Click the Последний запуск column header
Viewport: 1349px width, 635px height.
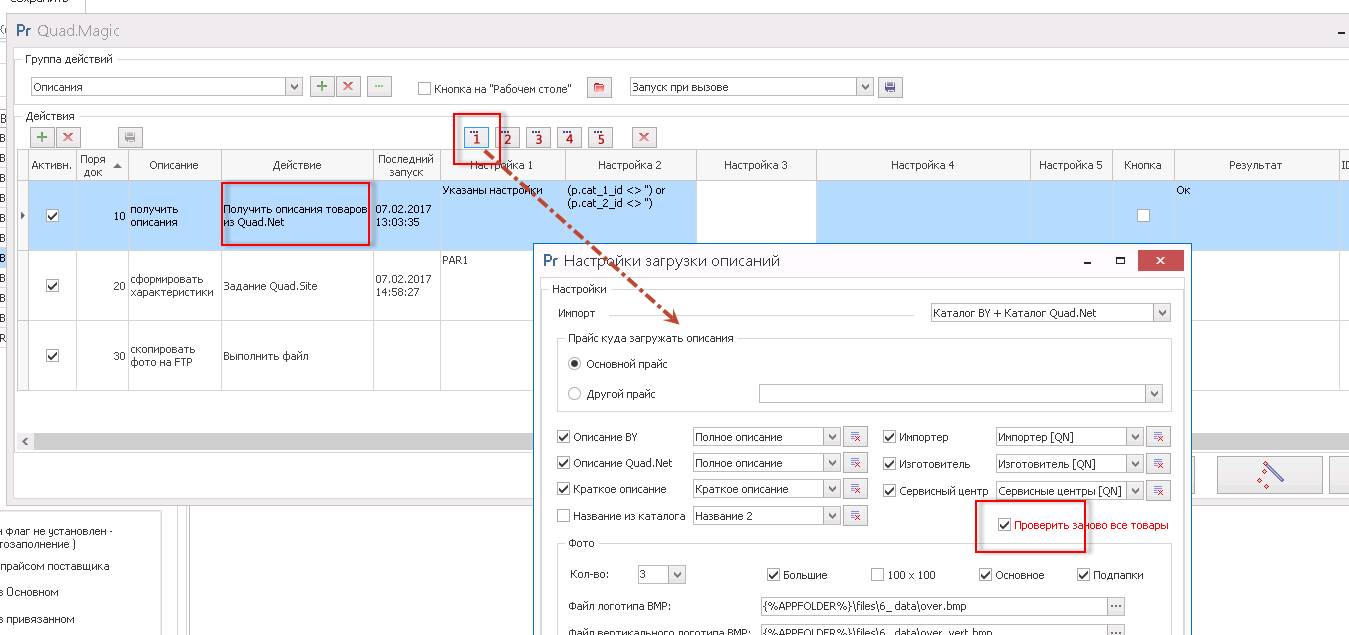(x=406, y=165)
